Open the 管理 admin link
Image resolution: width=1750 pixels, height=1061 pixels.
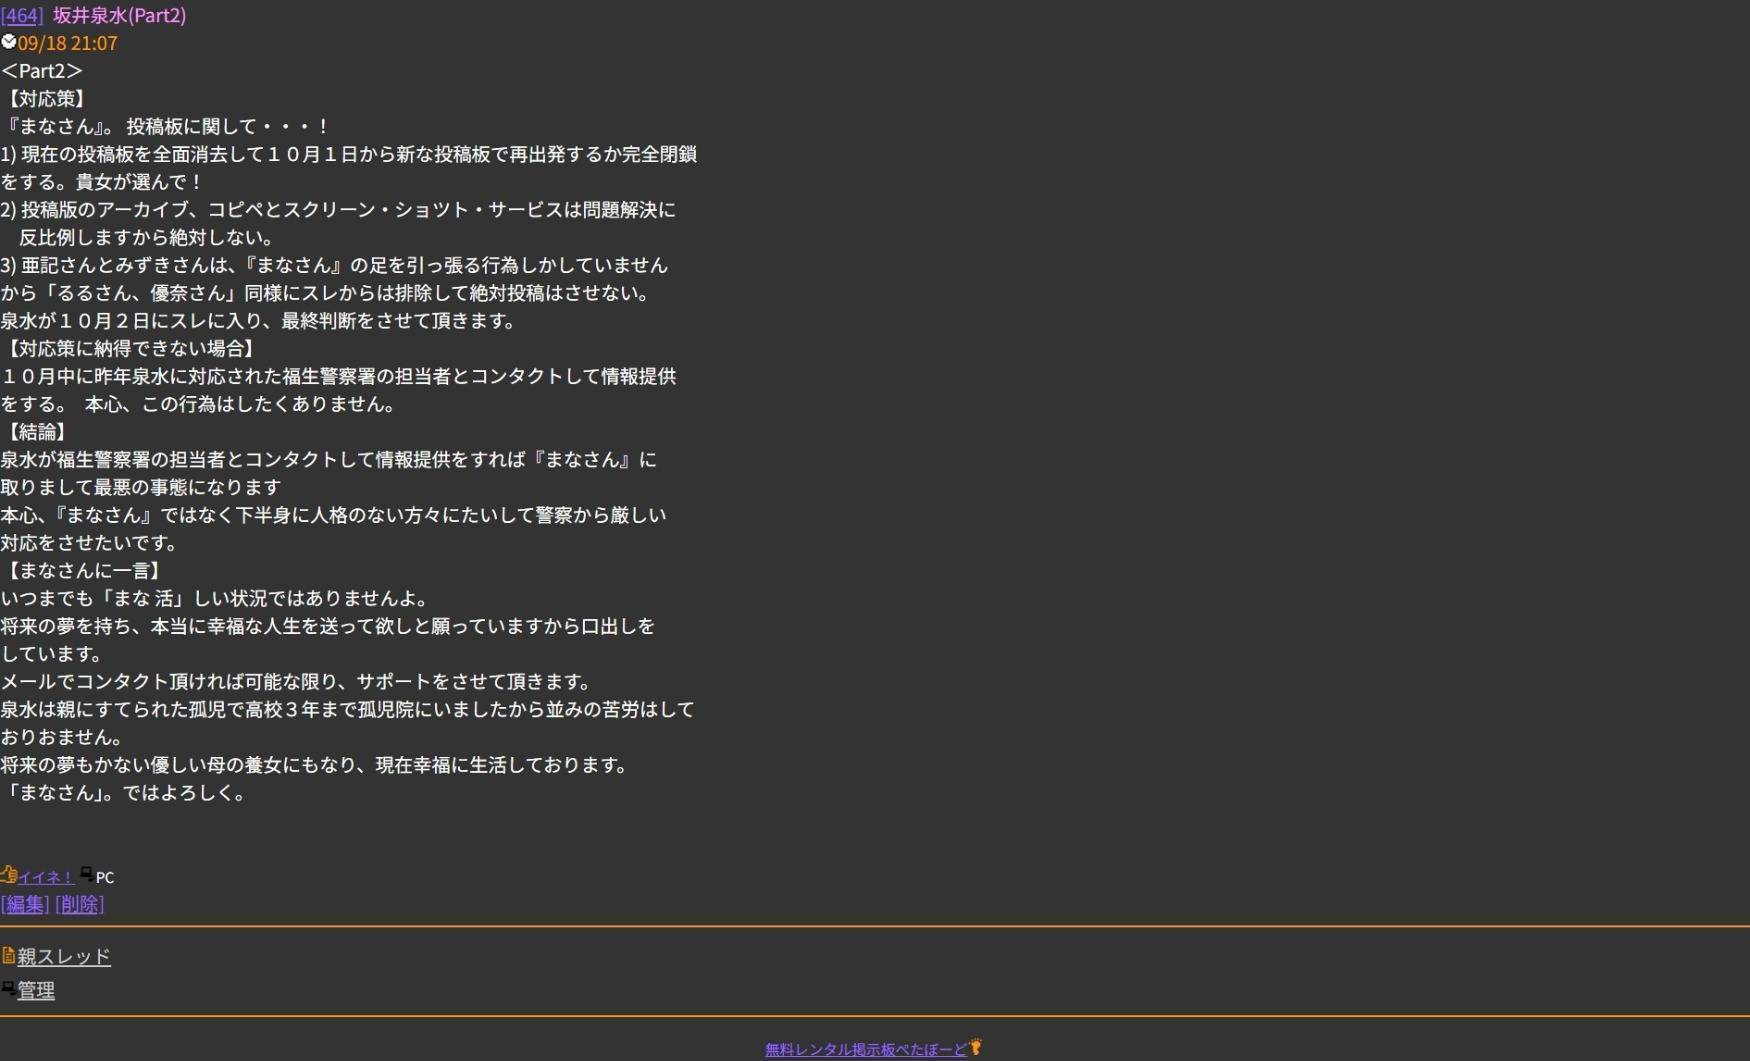tap(36, 991)
